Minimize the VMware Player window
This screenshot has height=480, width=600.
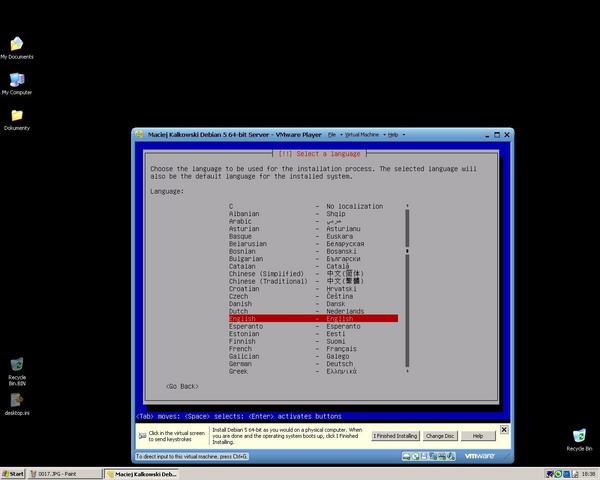pyautogui.click(x=487, y=135)
